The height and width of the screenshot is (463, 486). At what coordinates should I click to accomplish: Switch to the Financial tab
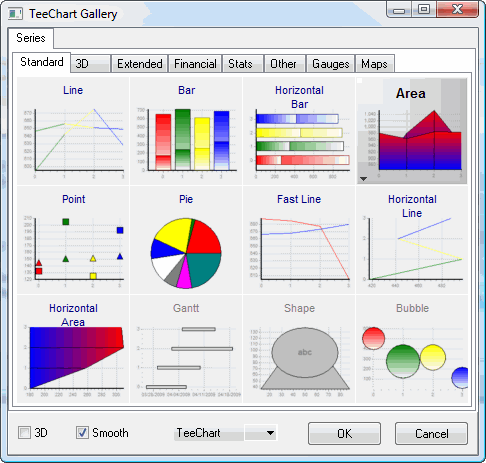[195, 64]
